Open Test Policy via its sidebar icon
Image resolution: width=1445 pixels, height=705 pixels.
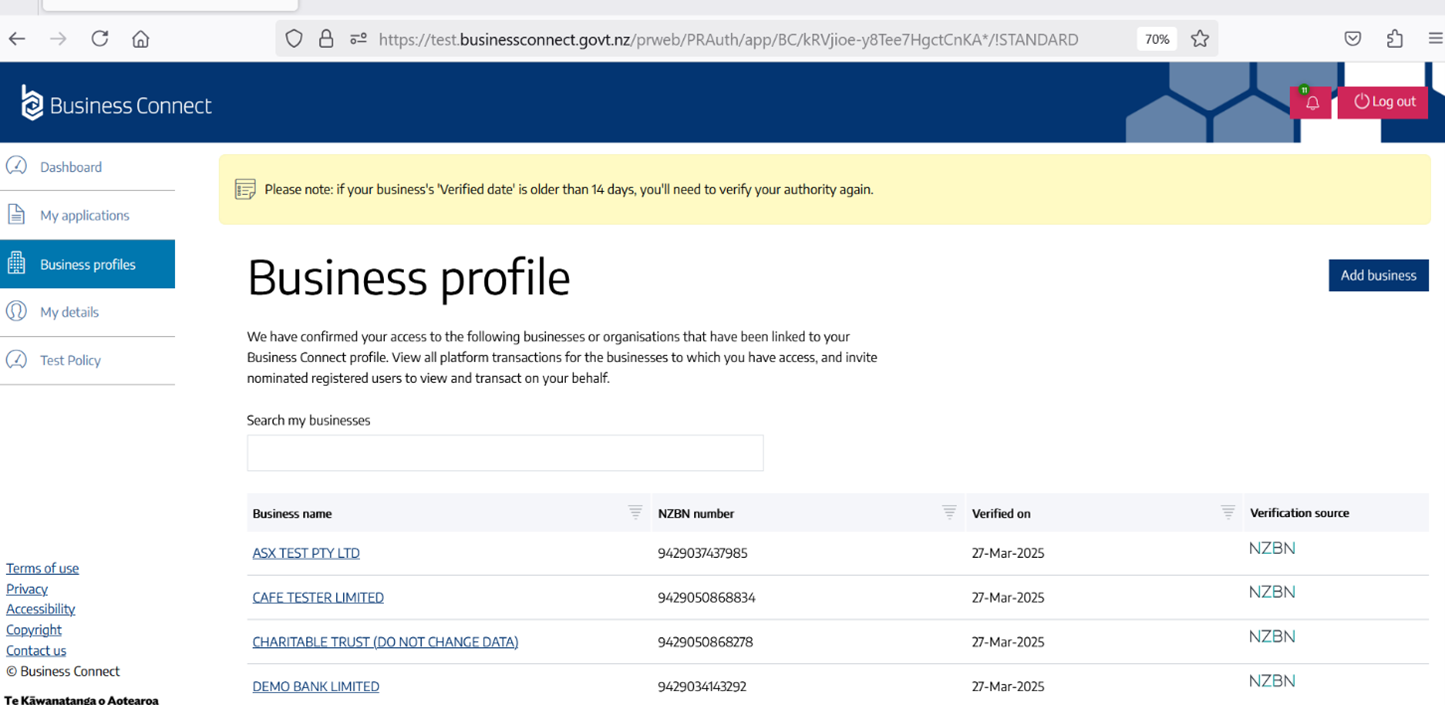[17, 360]
